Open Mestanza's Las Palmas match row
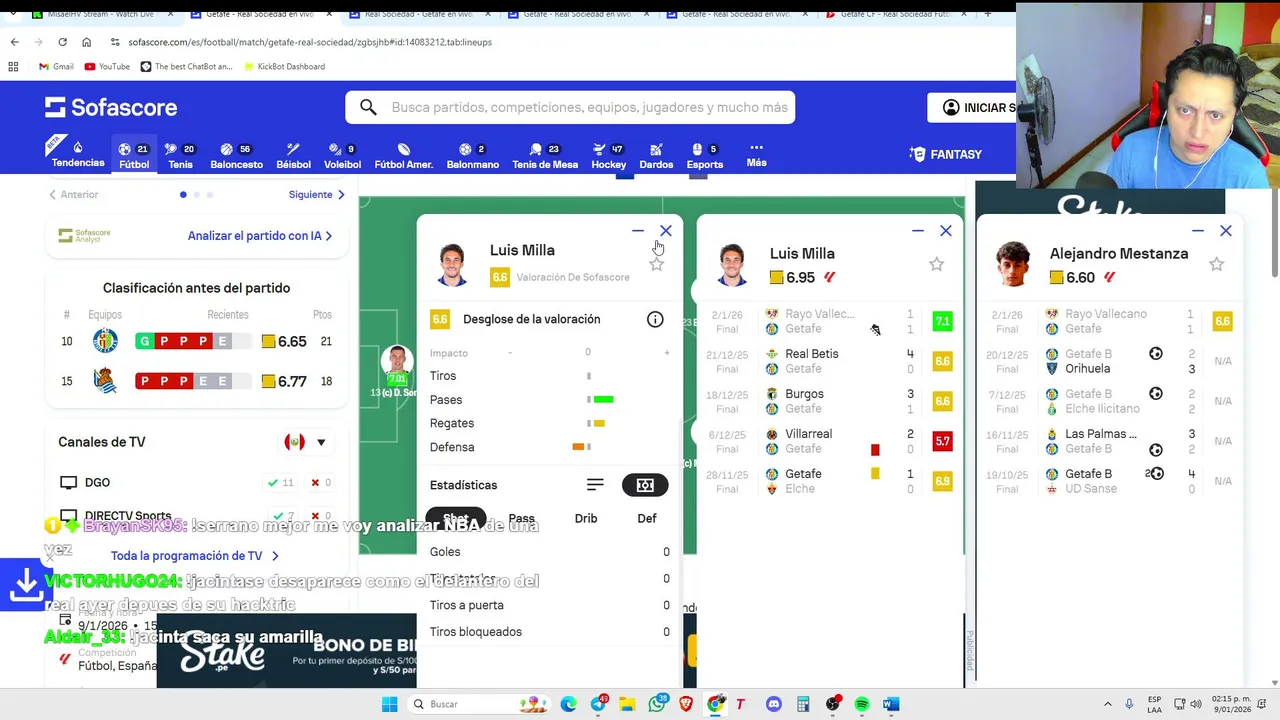Screen dimensions: 1280x720 coord(1110,441)
